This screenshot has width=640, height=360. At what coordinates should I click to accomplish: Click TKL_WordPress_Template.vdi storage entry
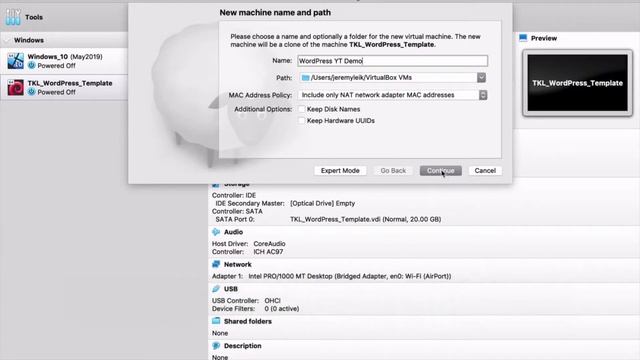point(365,219)
